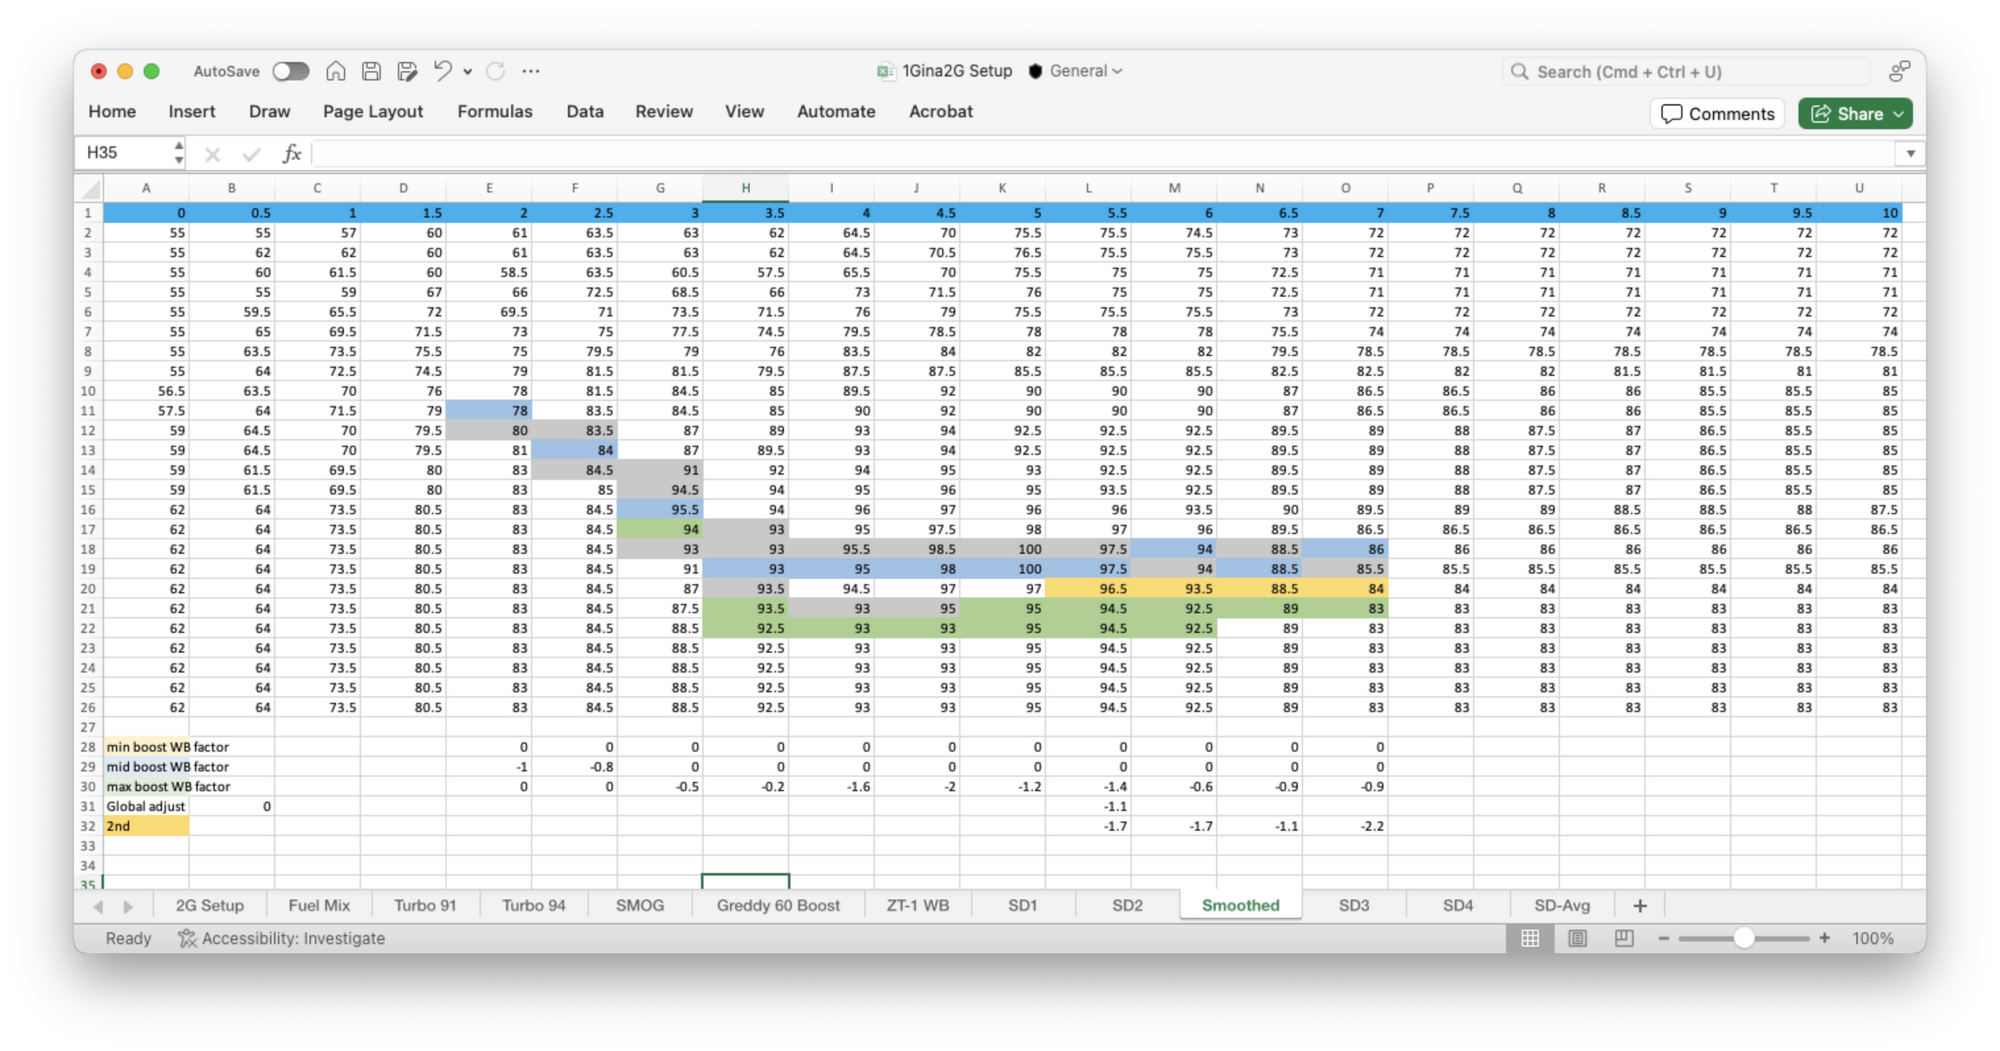Select column H header

[745, 188]
